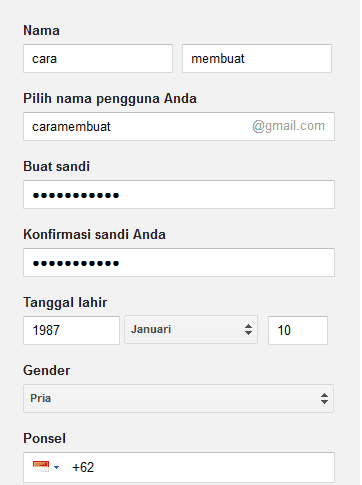The width and height of the screenshot is (362, 485).
Task: Click the 'Gender' label text
Action: point(47,370)
